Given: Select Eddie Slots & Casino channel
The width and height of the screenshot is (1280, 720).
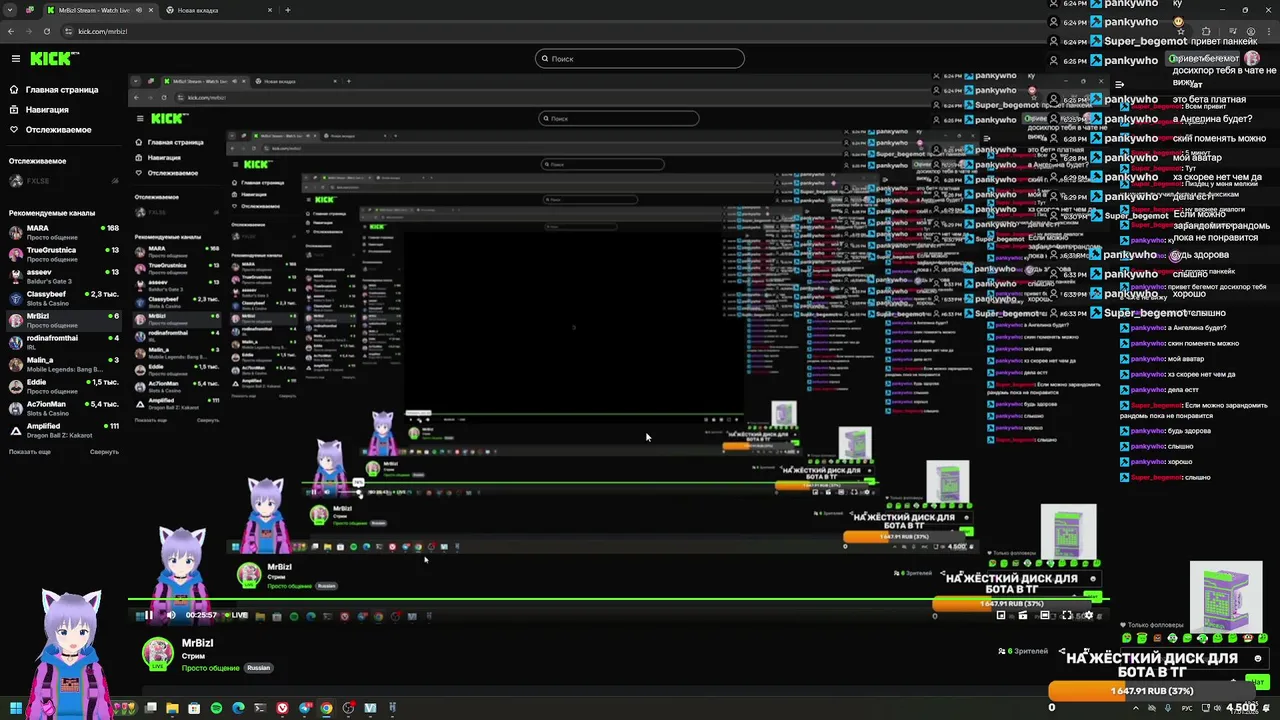Looking at the screenshot, I should coord(63,386).
